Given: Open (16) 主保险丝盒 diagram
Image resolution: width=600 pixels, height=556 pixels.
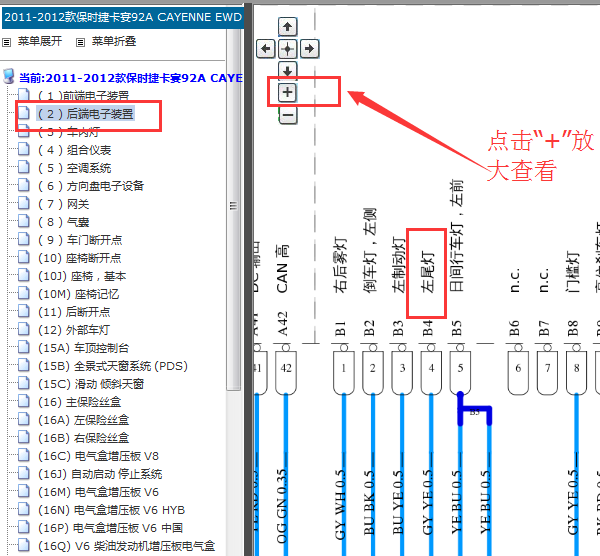Looking at the screenshot, I should (x=80, y=402).
